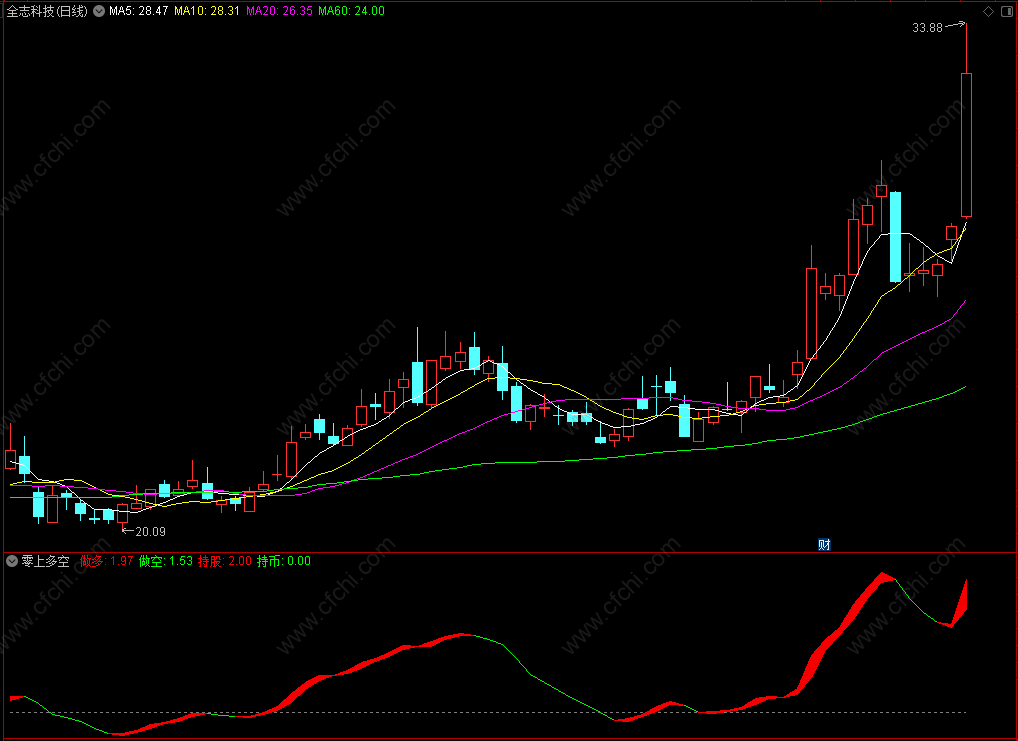Click the 零上多空 indicator name
Screen dimensions: 1018x741
pyautogui.click(x=45, y=561)
